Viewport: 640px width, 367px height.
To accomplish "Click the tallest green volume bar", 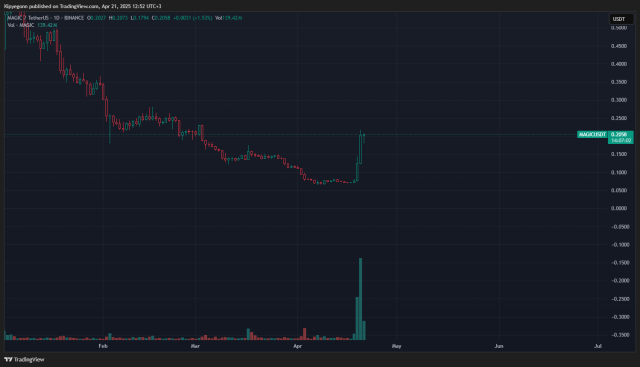I will [x=360, y=299].
